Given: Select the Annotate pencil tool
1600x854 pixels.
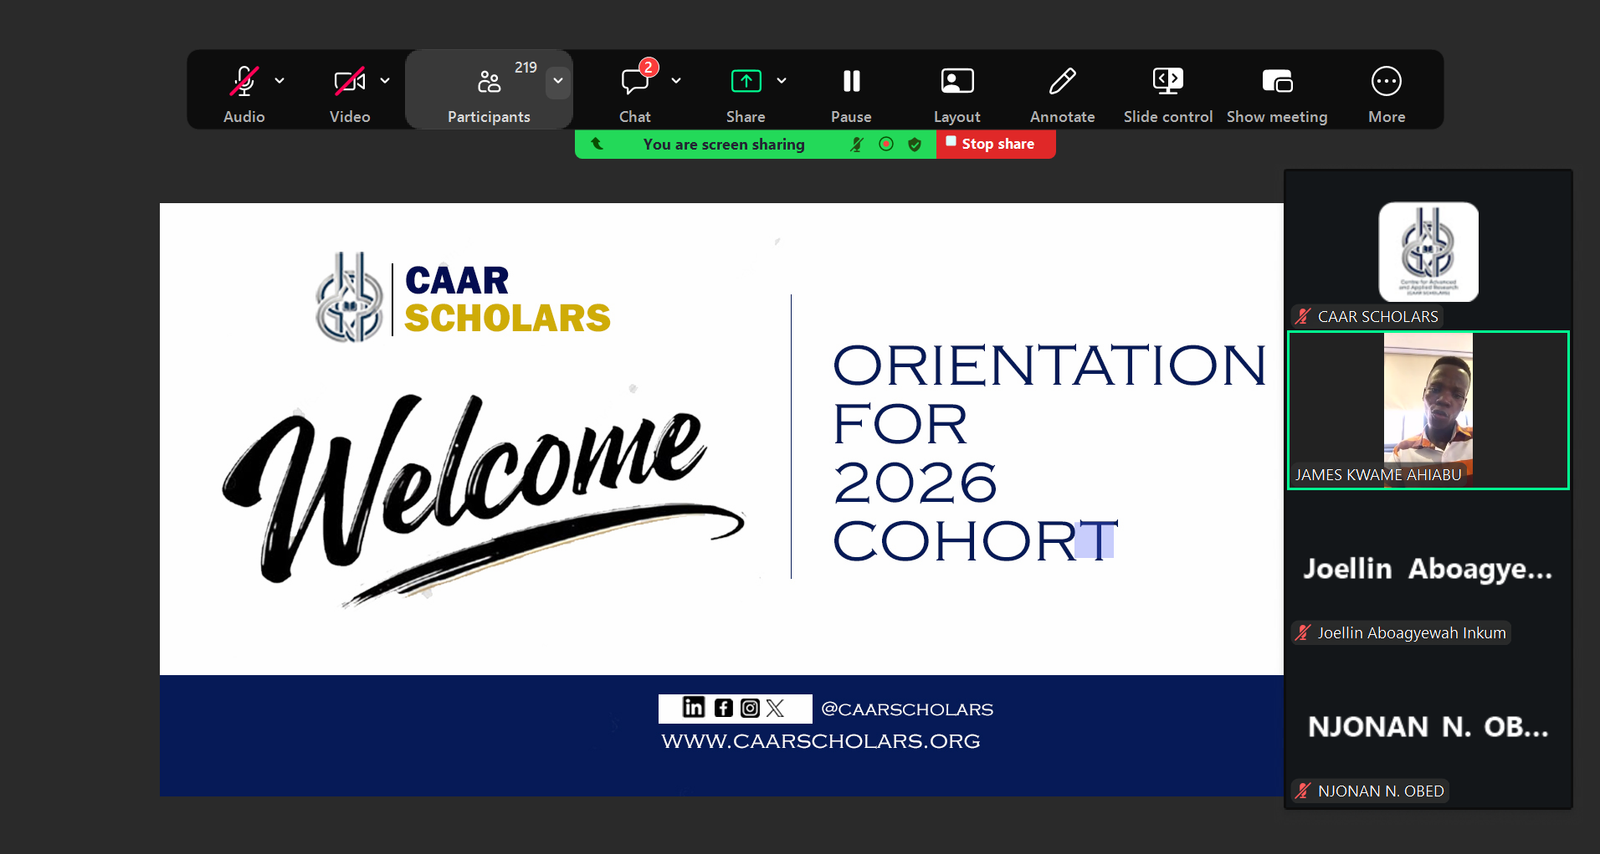Looking at the screenshot, I should coord(1062,81).
